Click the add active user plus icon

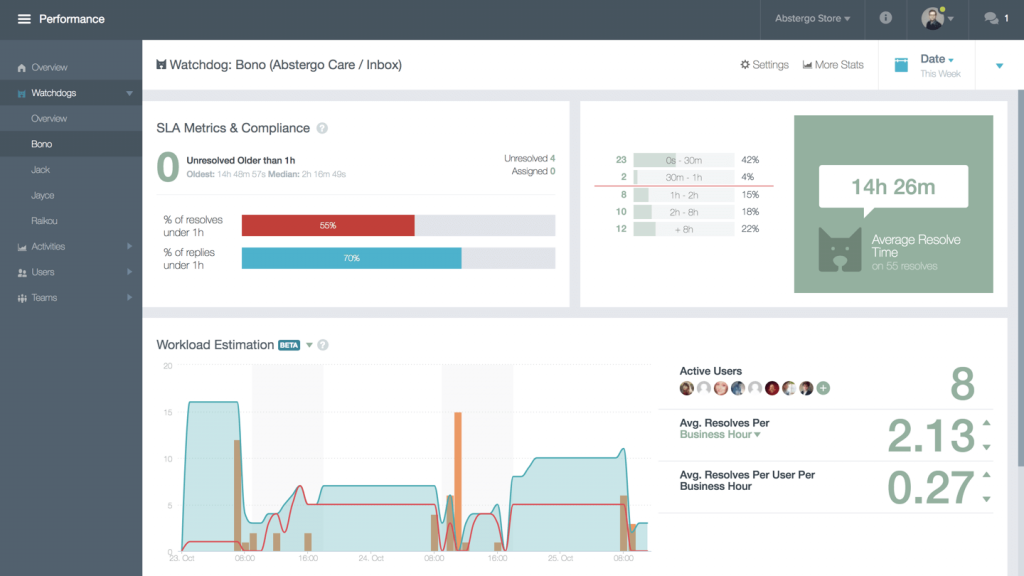tap(824, 388)
